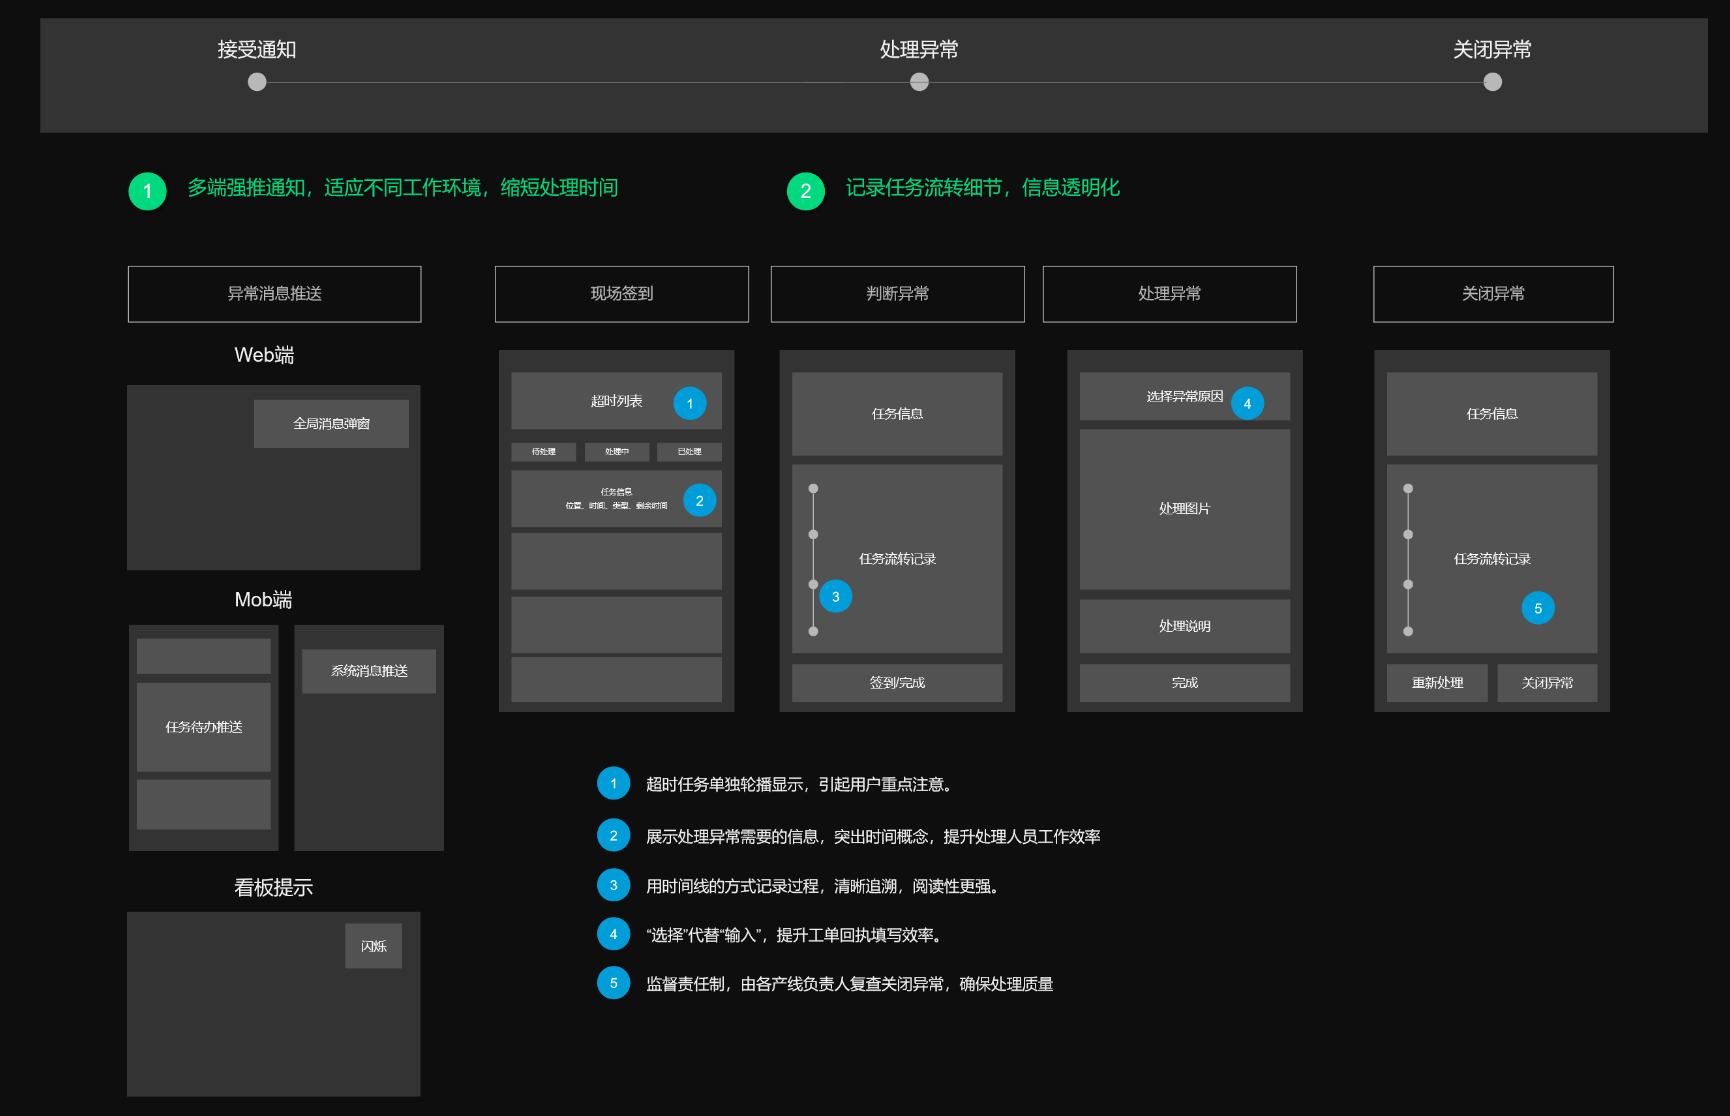
Task: Click the 处理异常 timeline dot in top bar
Action: pos(919,82)
